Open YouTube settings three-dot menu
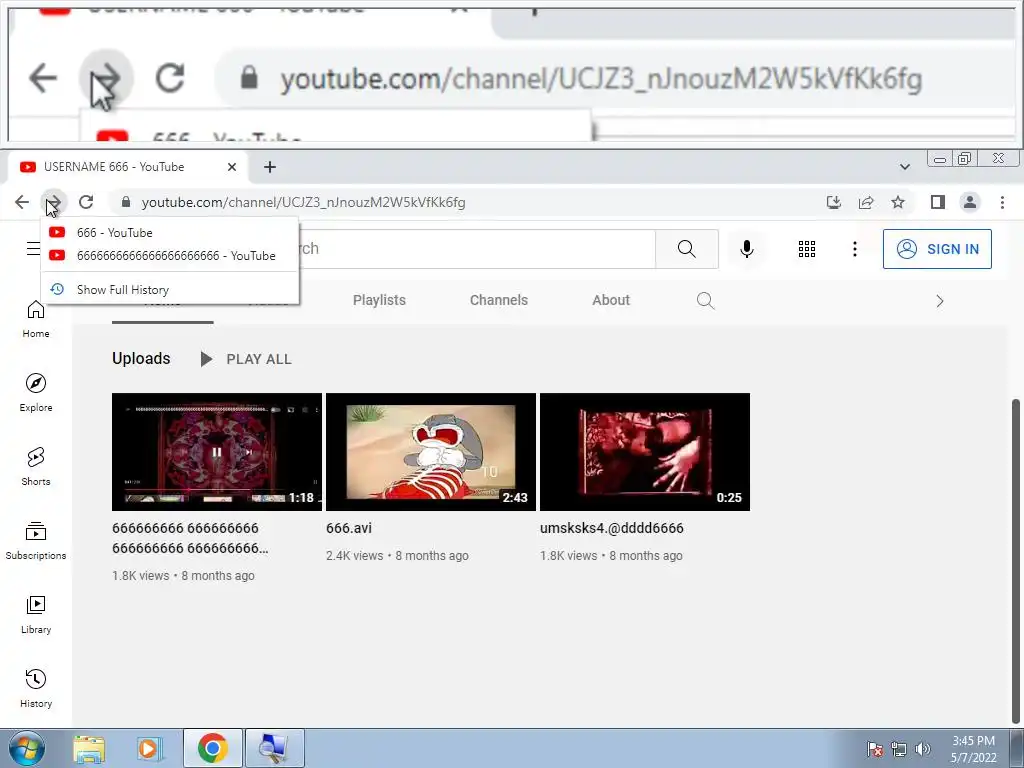1024x768 pixels. coord(854,249)
